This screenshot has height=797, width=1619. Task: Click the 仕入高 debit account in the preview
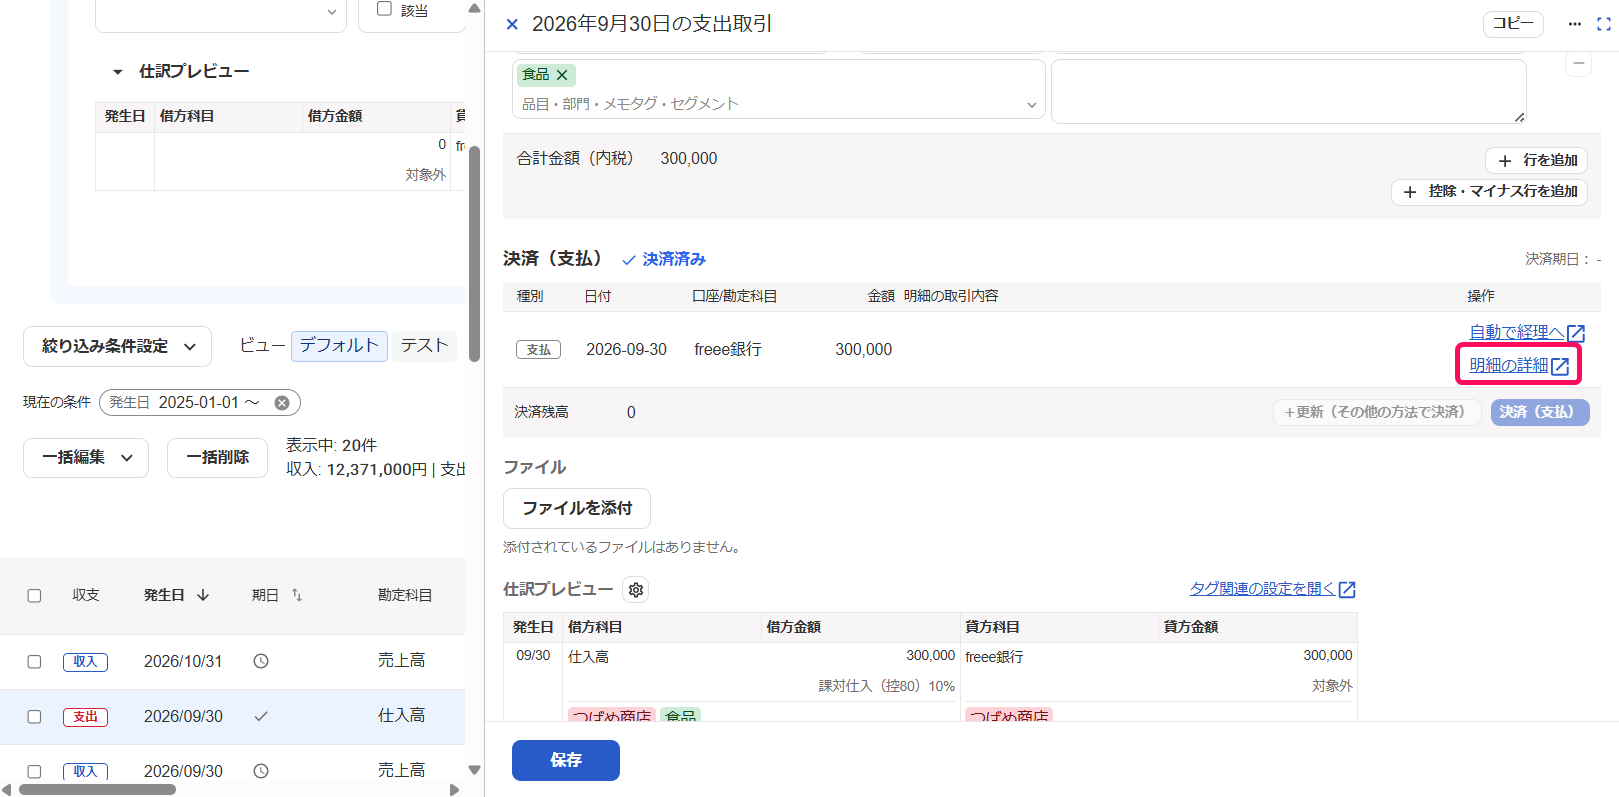pos(589,657)
